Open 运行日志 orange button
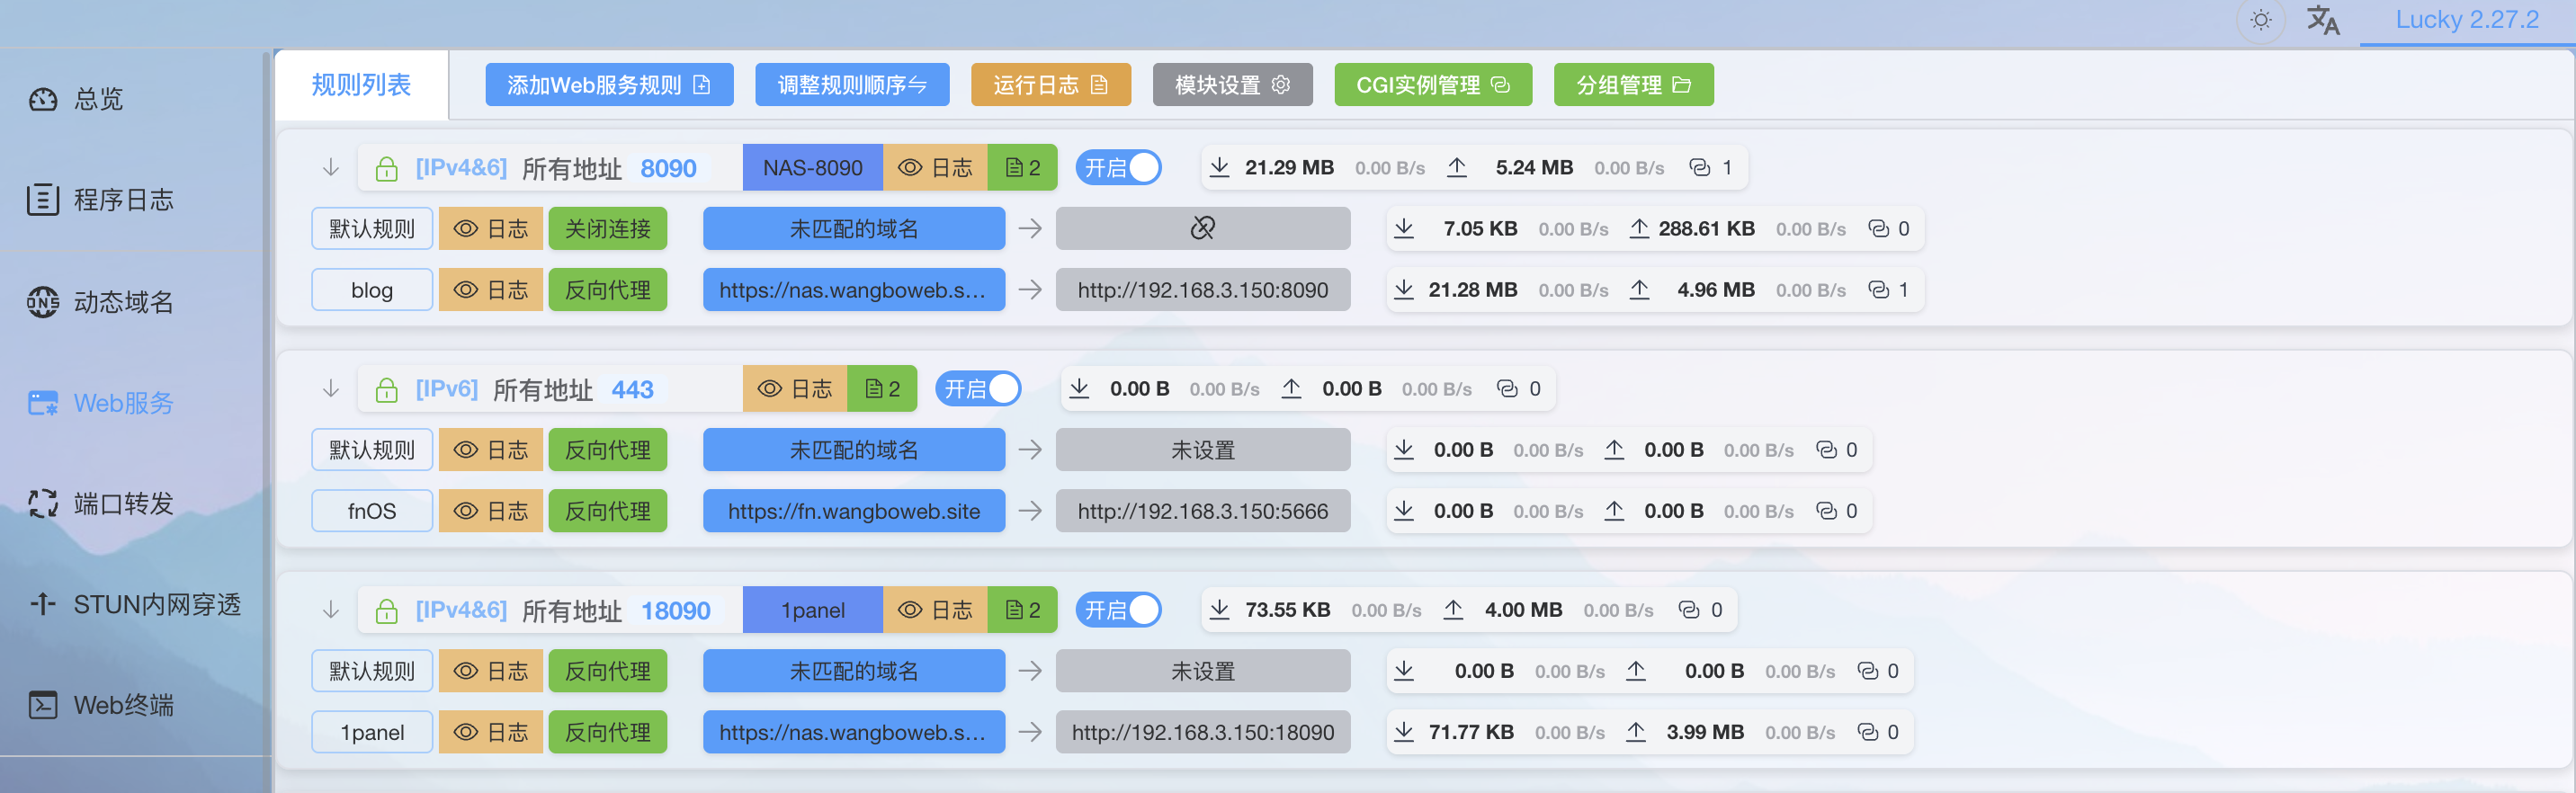This screenshot has height=793, width=2576. (x=1050, y=85)
